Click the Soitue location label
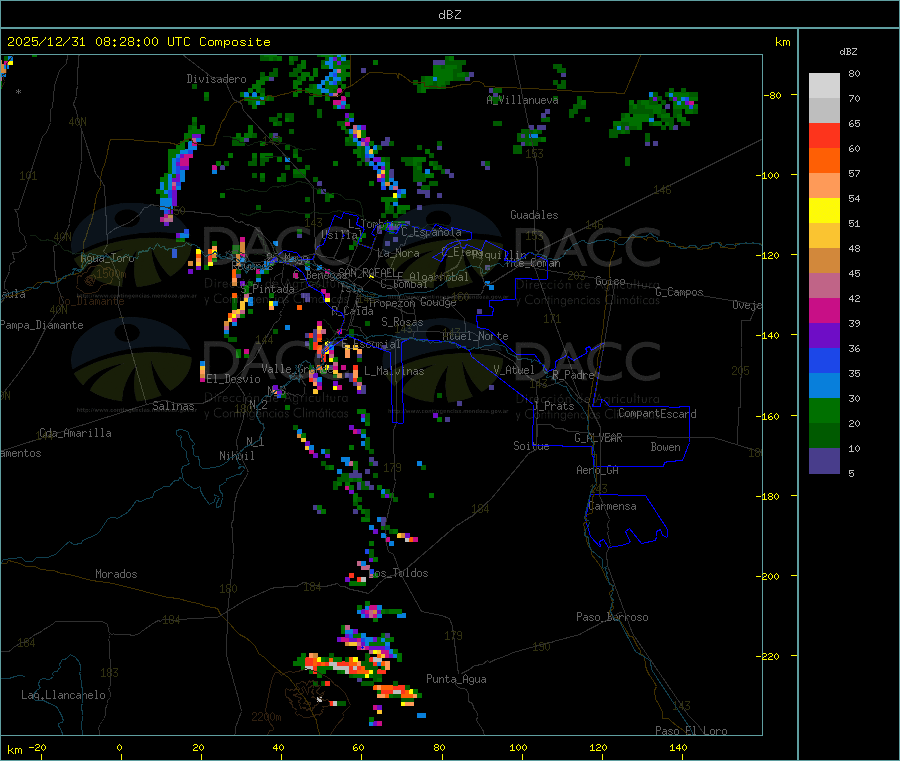 coord(531,446)
